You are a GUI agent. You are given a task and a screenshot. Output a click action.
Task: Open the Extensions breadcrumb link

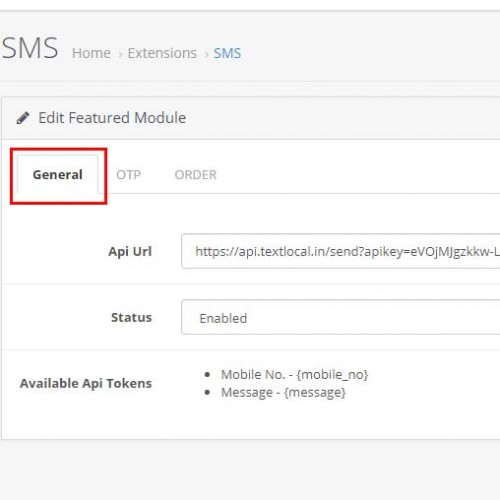click(162, 53)
